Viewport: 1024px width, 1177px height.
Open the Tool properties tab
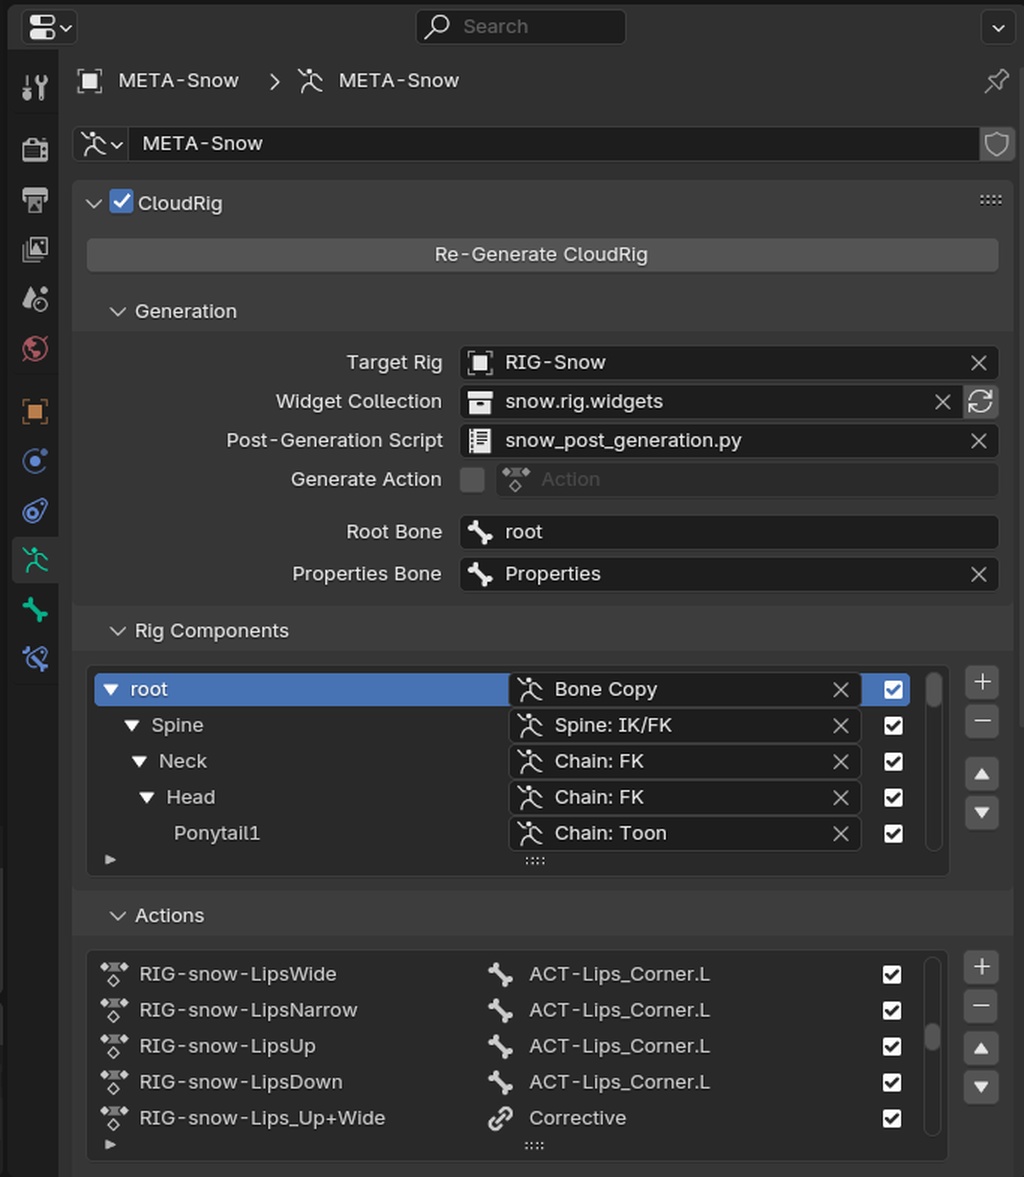[x=35, y=88]
